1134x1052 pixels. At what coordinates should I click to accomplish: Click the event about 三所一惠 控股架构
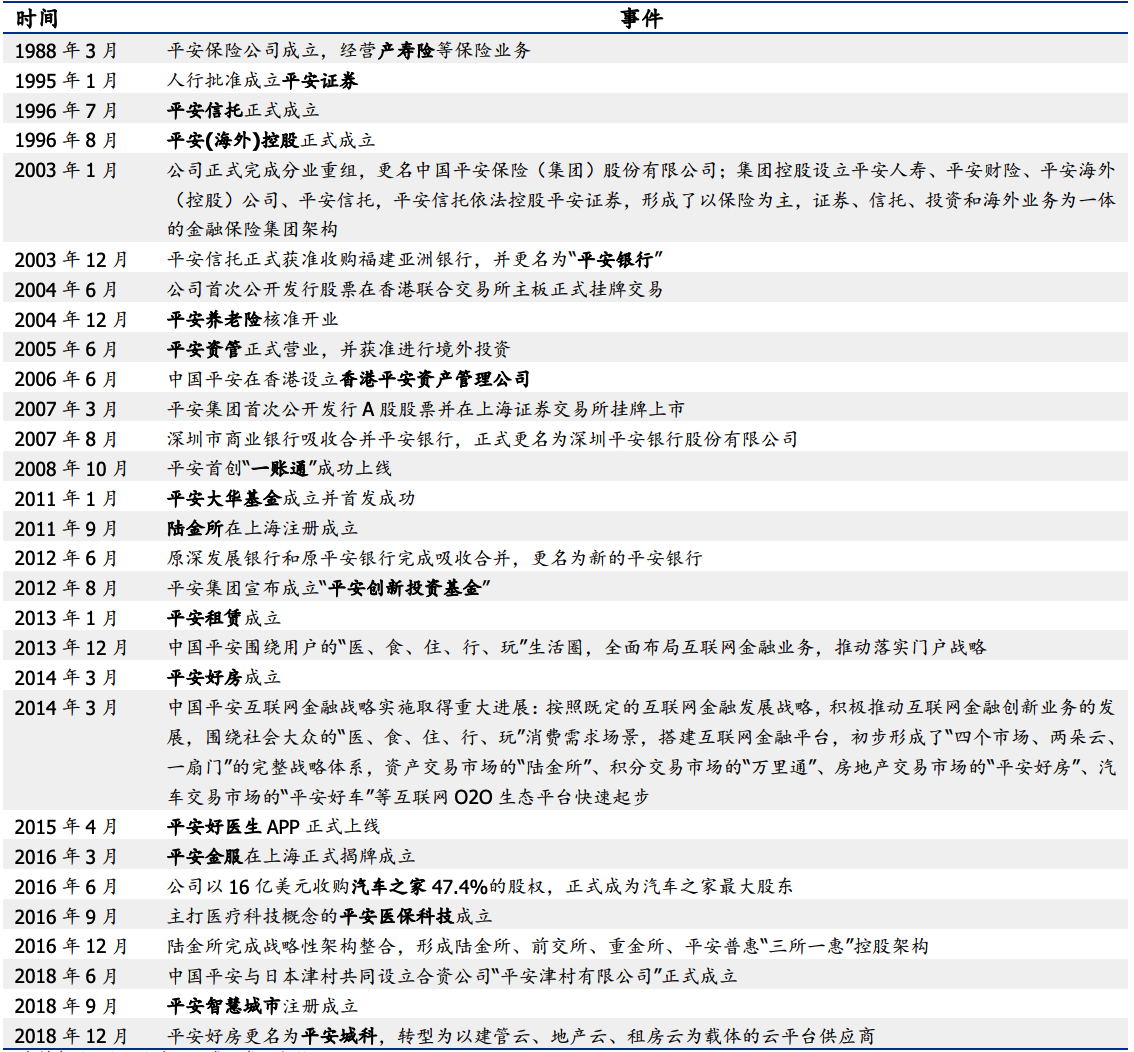[548, 946]
